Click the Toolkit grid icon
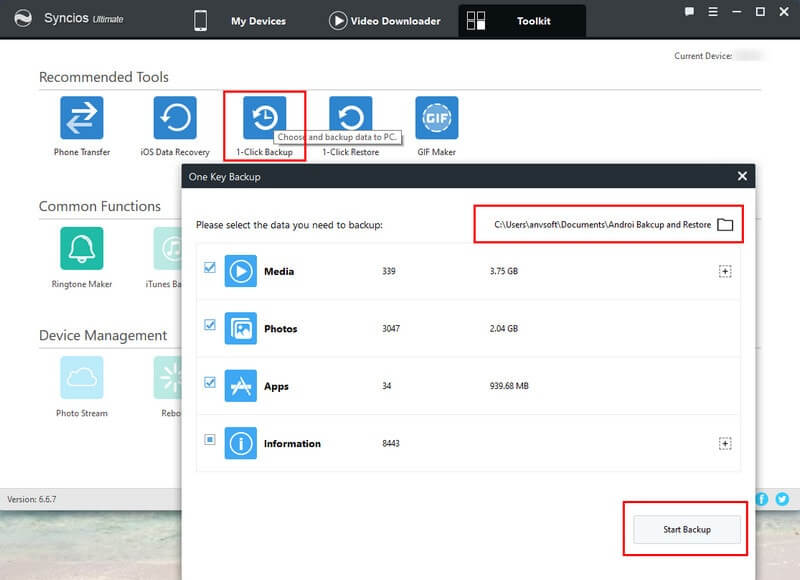The height and width of the screenshot is (580, 800). [x=476, y=20]
